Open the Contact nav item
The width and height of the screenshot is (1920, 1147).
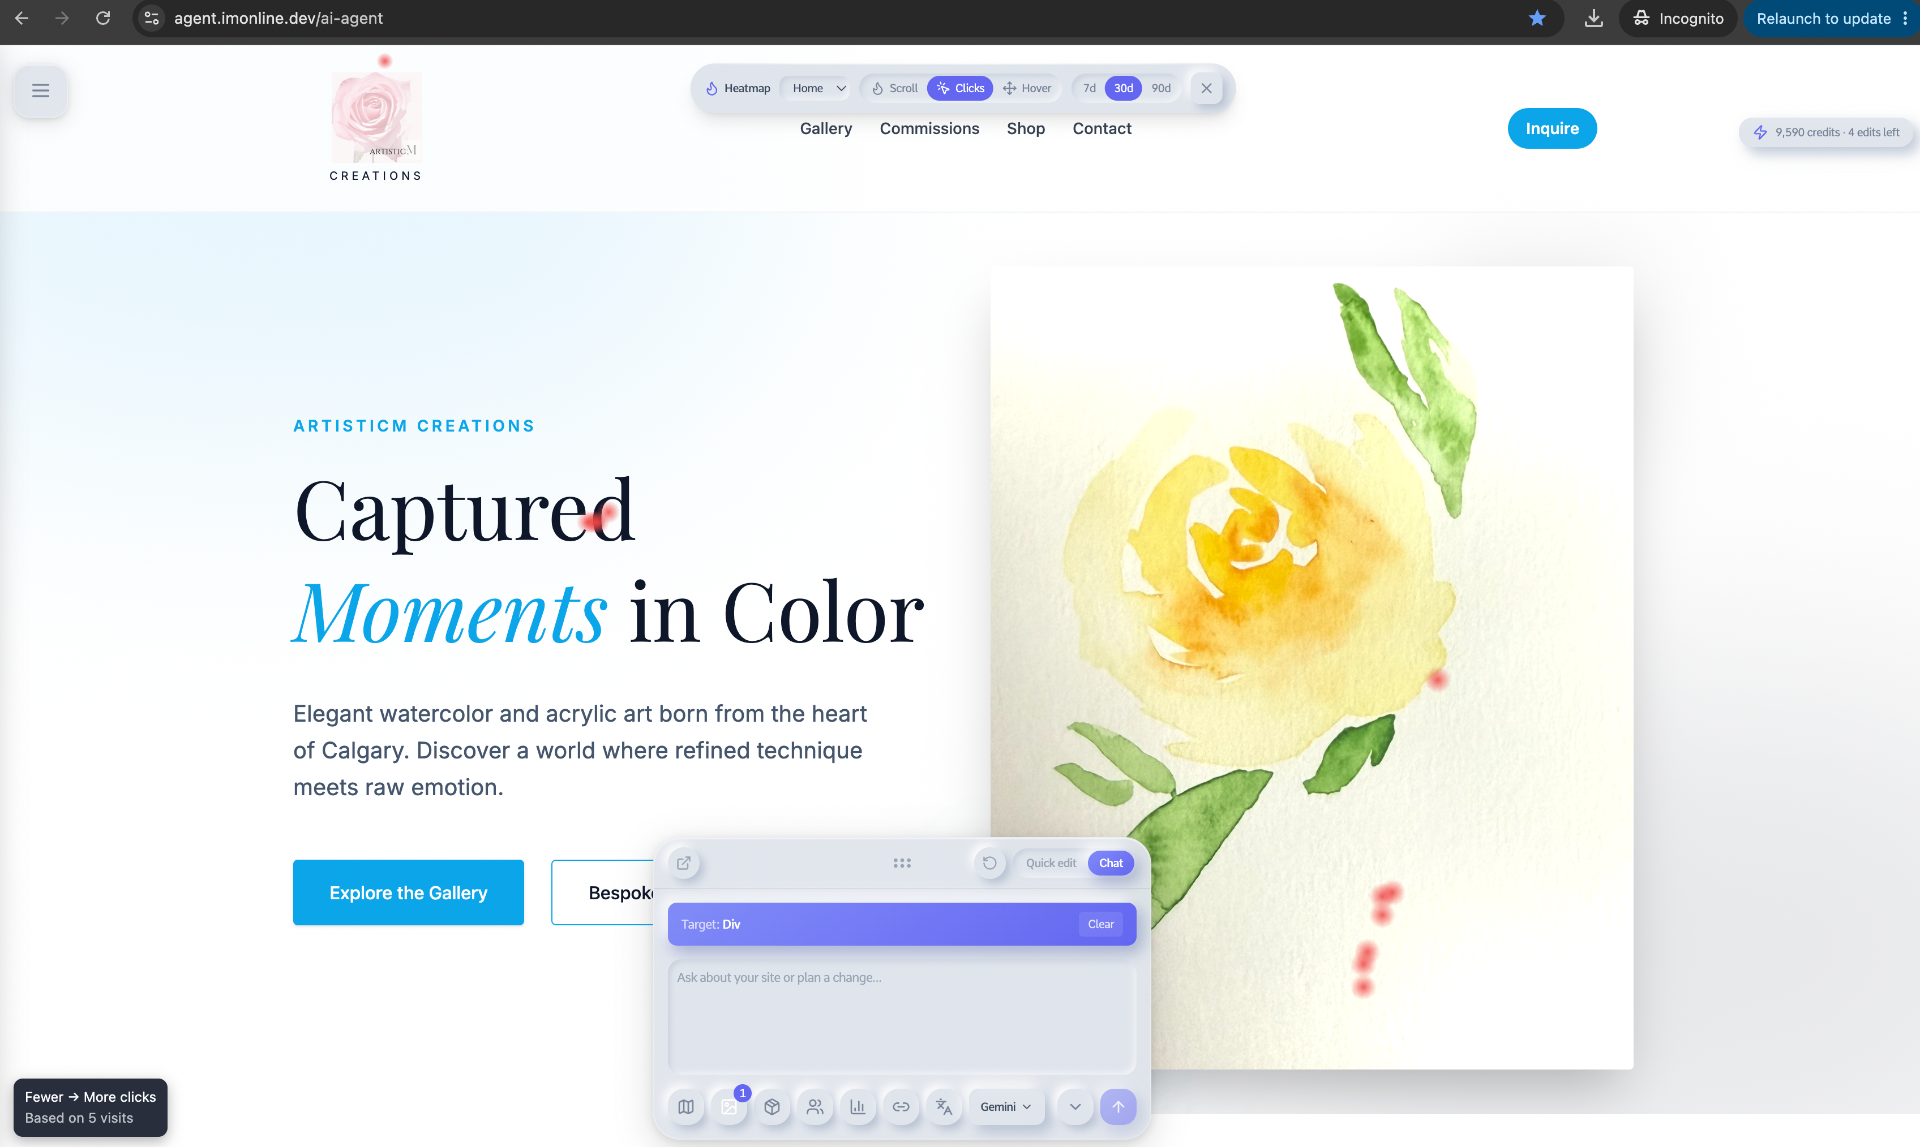pyautogui.click(x=1102, y=128)
